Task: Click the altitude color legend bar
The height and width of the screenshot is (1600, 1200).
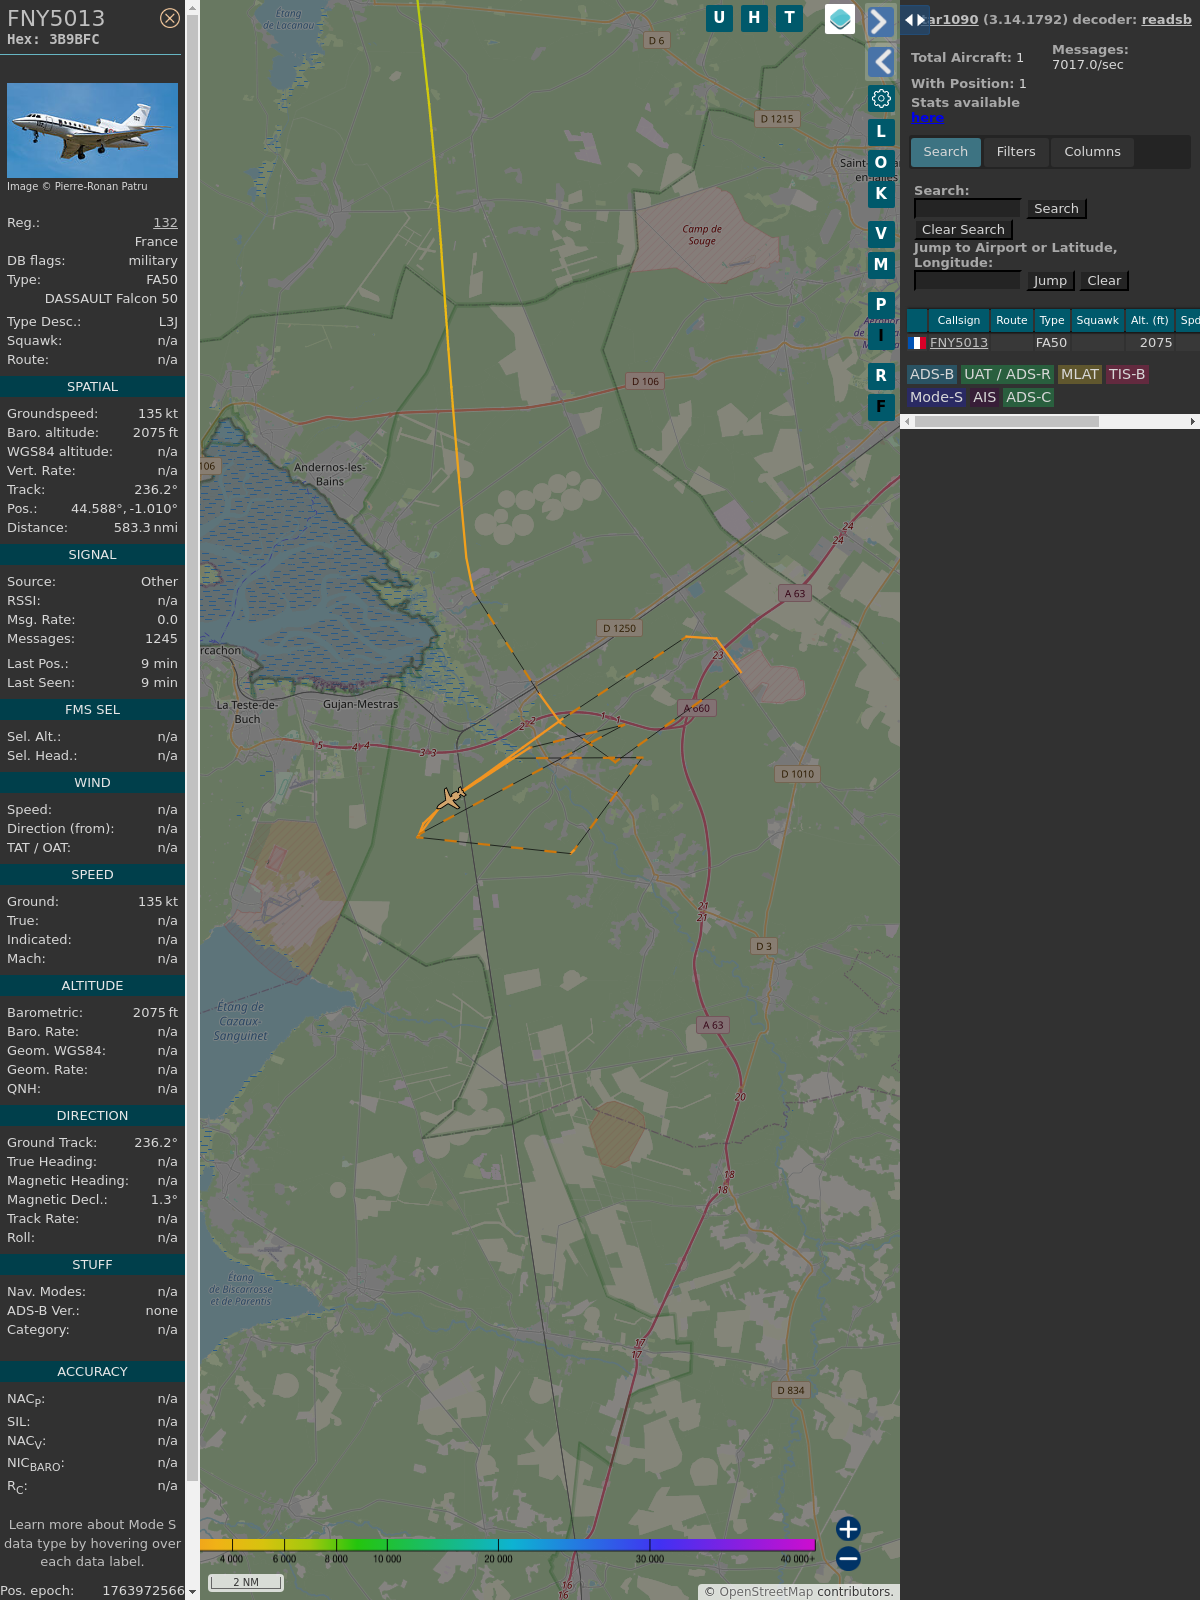Action: click(x=507, y=1545)
